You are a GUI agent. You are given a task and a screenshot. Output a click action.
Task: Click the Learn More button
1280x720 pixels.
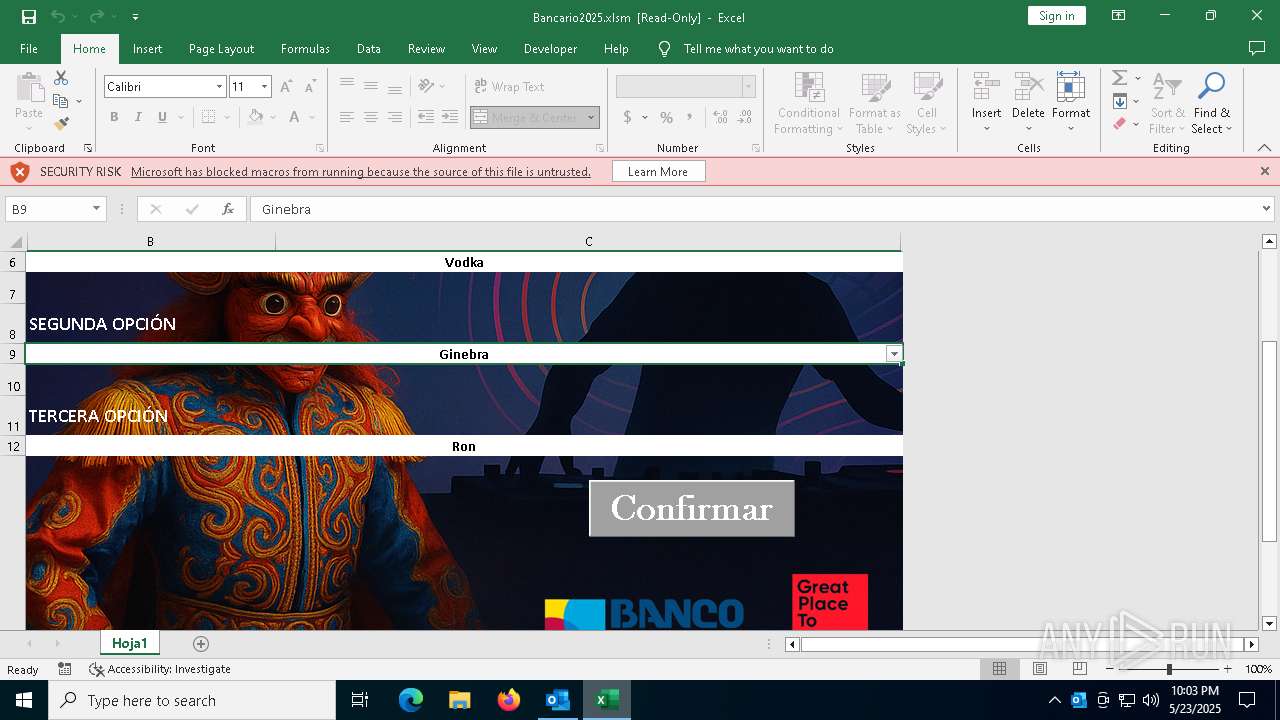pos(658,172)
